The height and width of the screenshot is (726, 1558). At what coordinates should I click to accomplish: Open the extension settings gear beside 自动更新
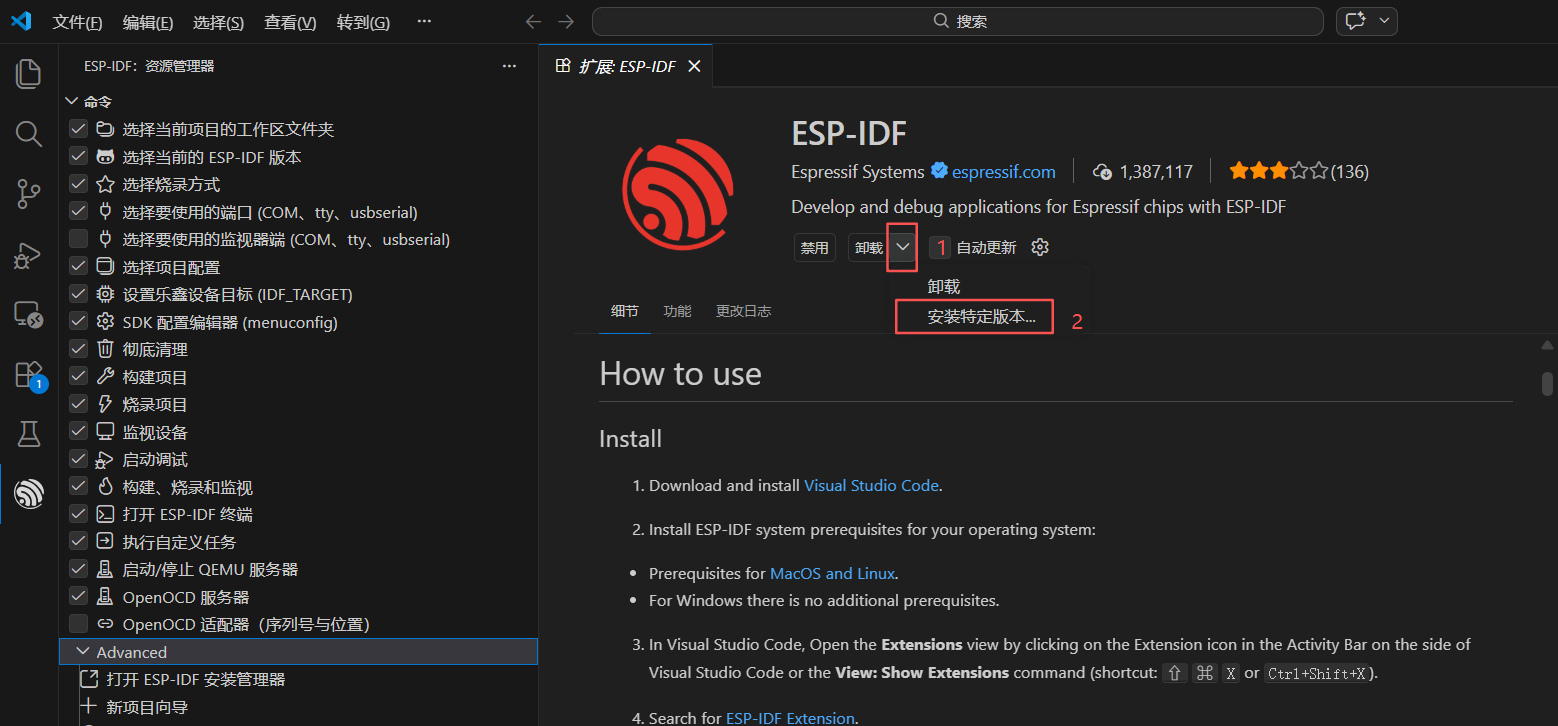click(x=1040, y=247)
